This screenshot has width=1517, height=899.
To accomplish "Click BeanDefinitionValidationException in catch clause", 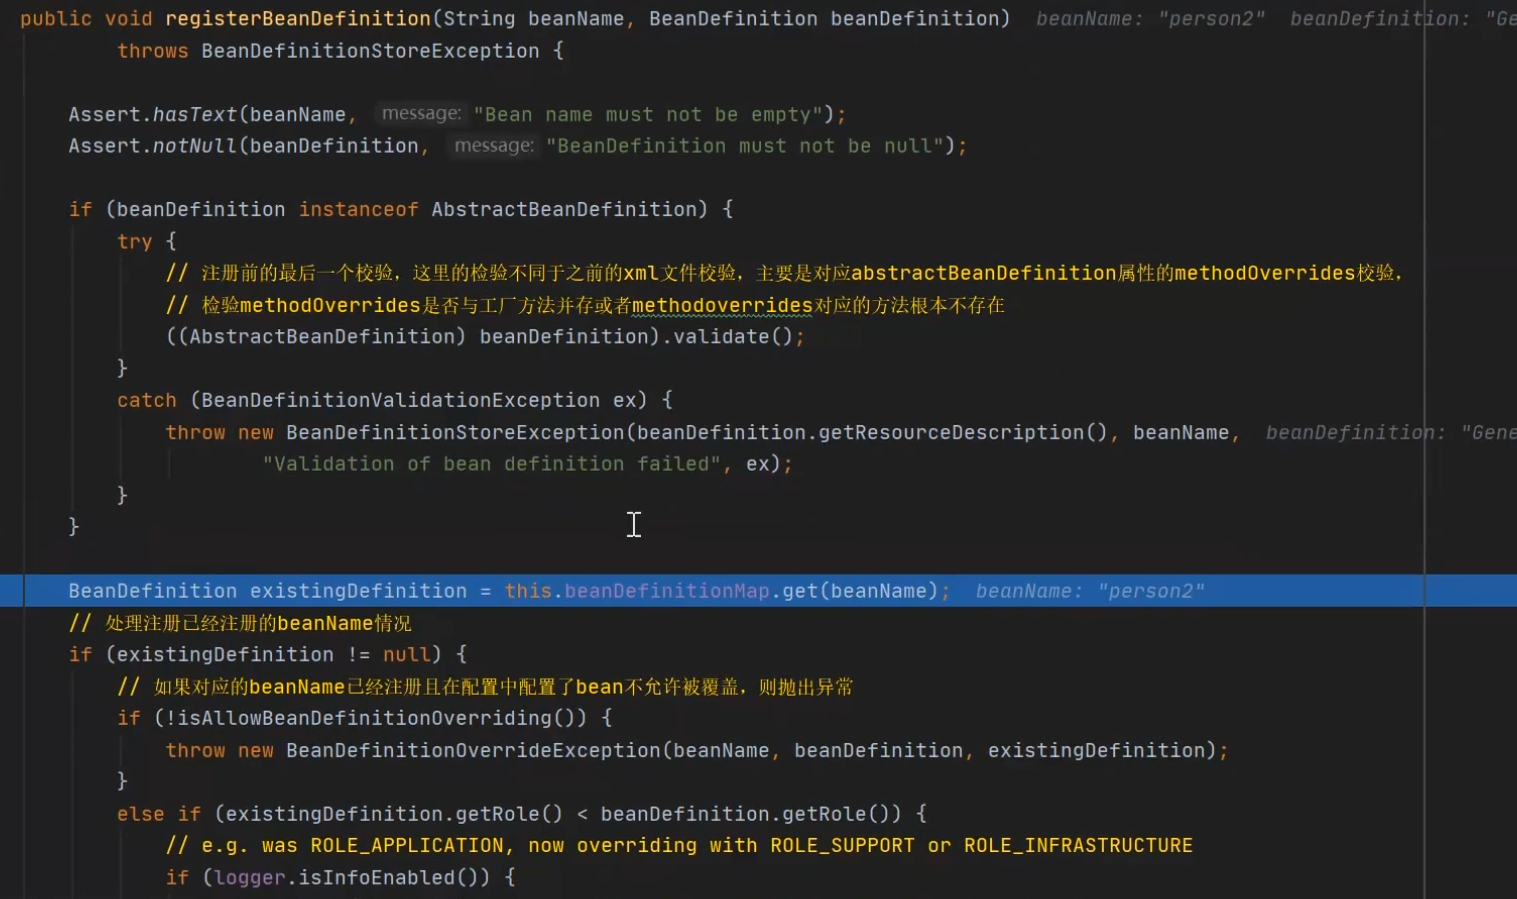I will 400,401.
